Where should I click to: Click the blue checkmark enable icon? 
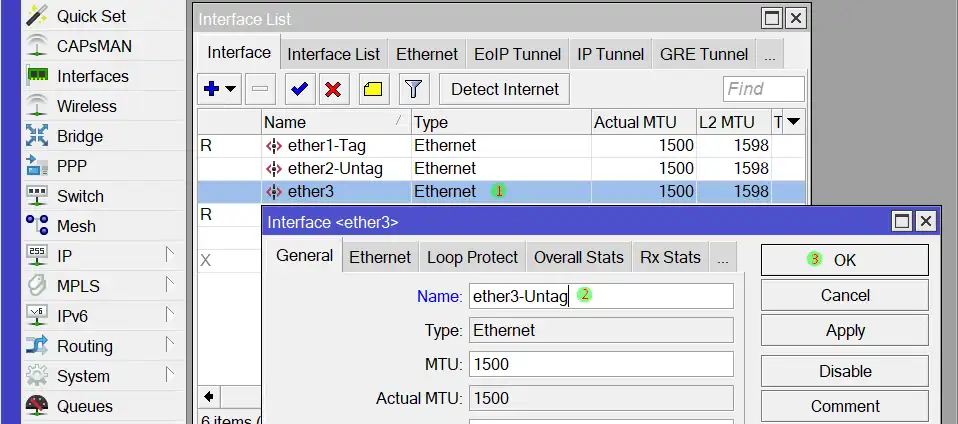point(298,89)
